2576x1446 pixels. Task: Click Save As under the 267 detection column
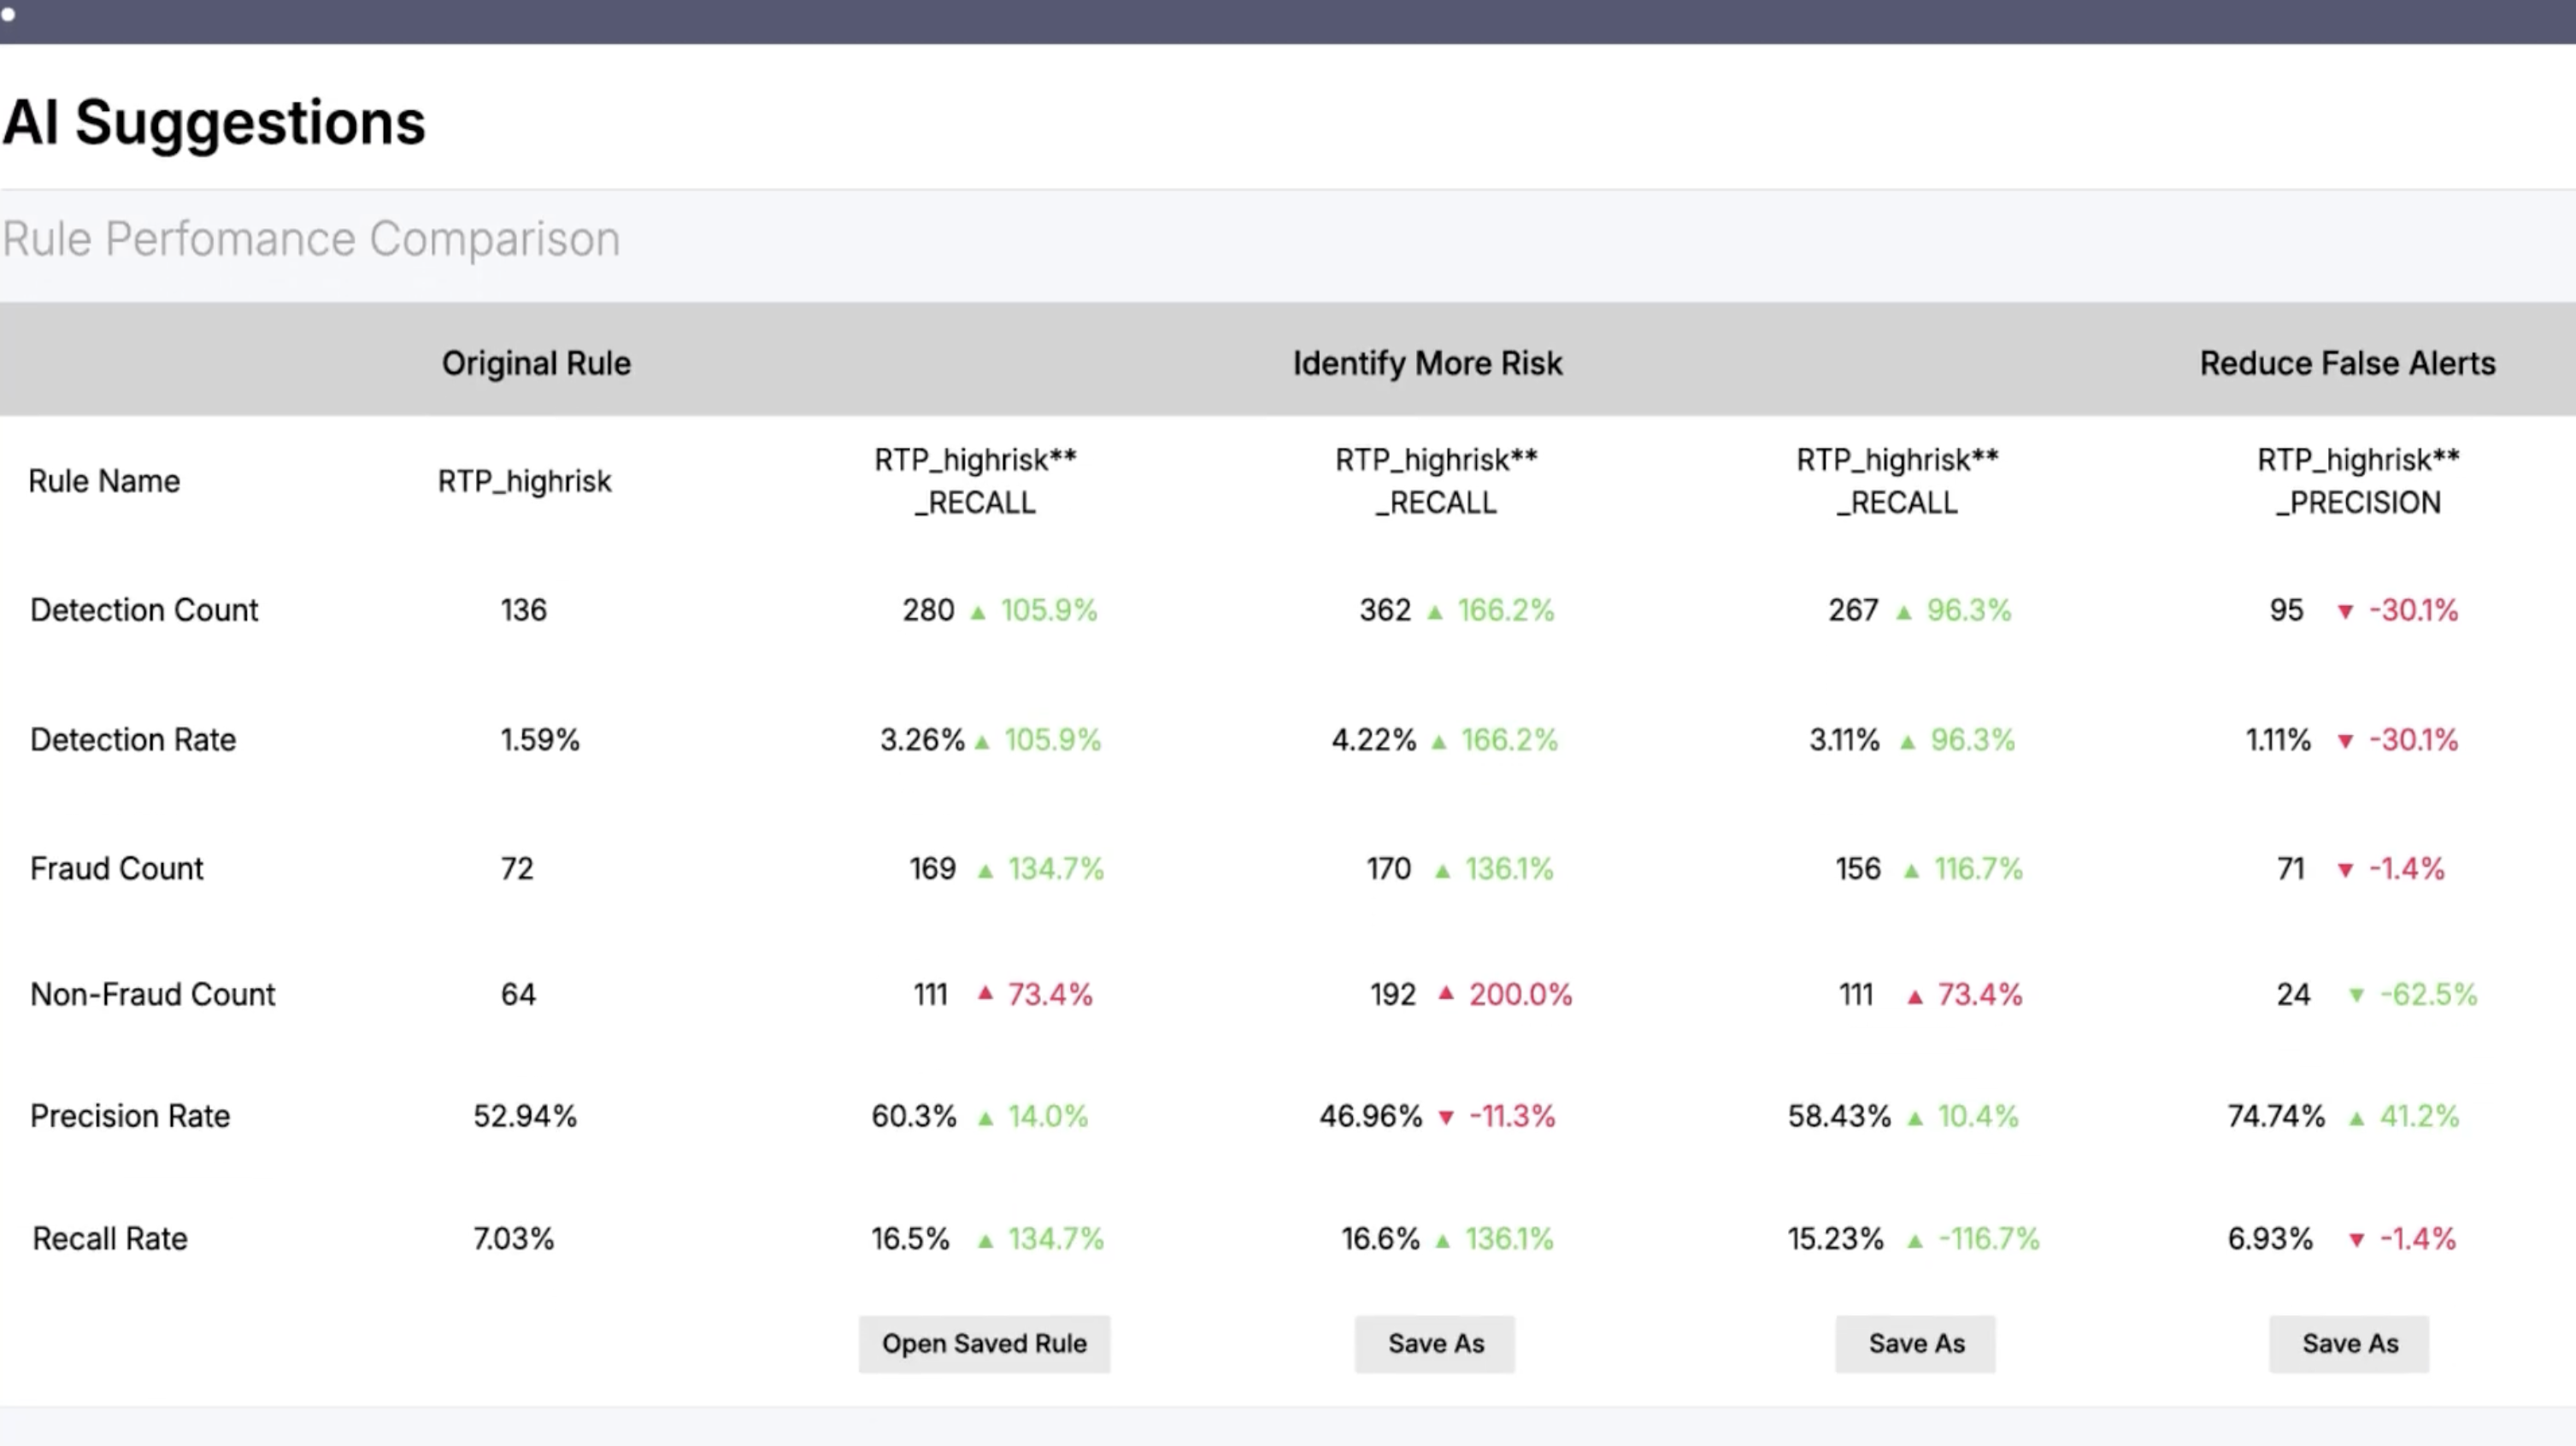click(1916, 1343)
